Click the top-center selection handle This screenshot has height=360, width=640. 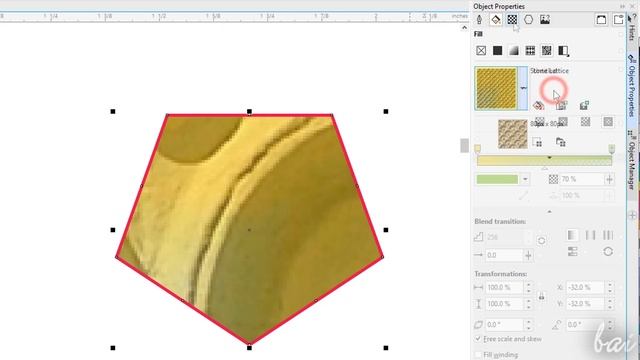[x=249, y=111]
